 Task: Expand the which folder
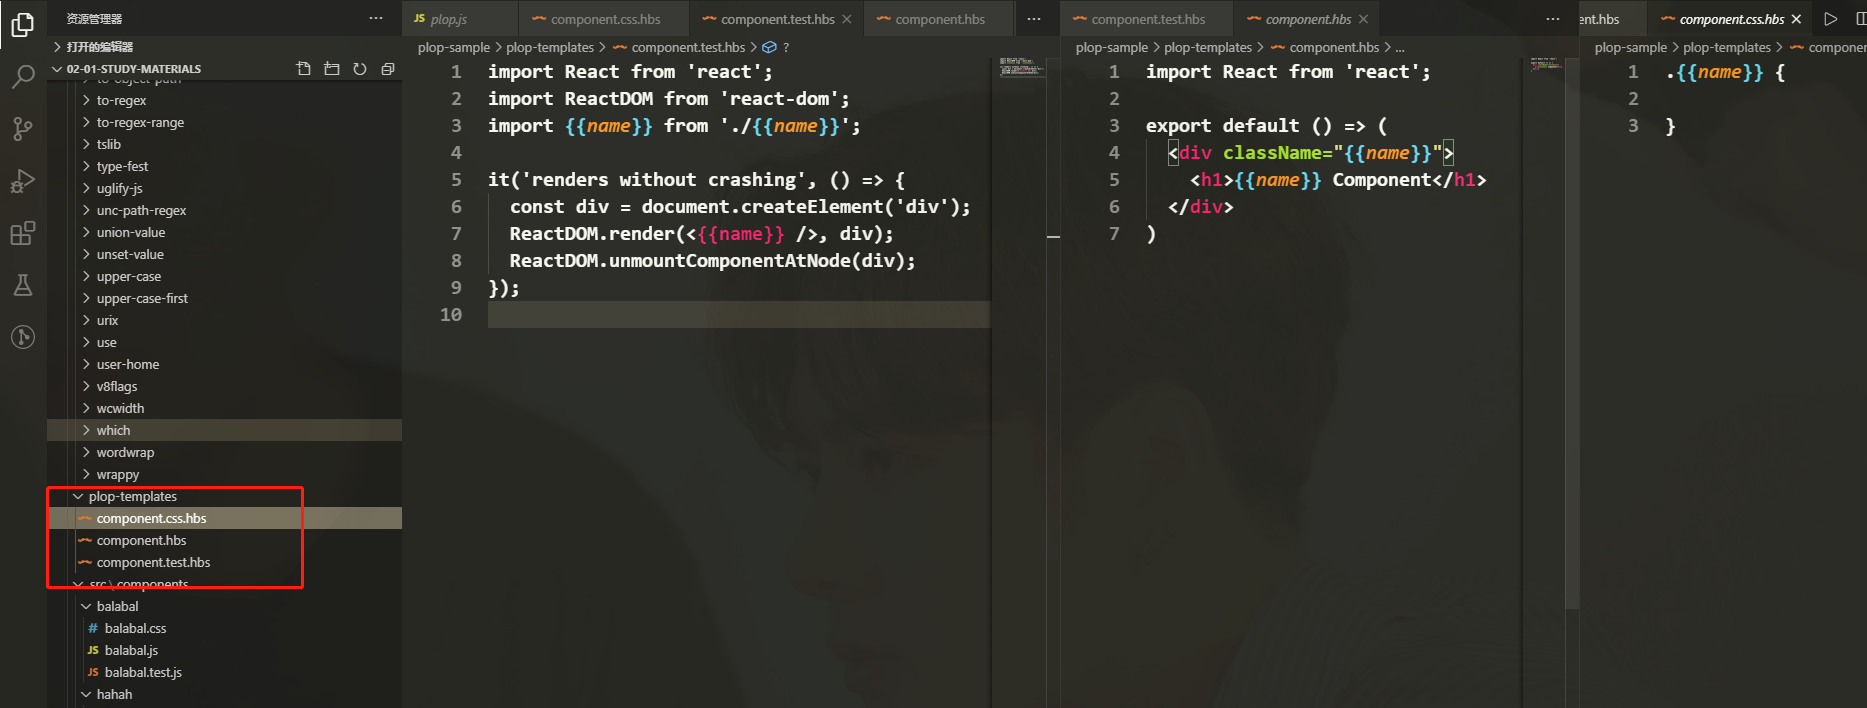coord(224,430)
